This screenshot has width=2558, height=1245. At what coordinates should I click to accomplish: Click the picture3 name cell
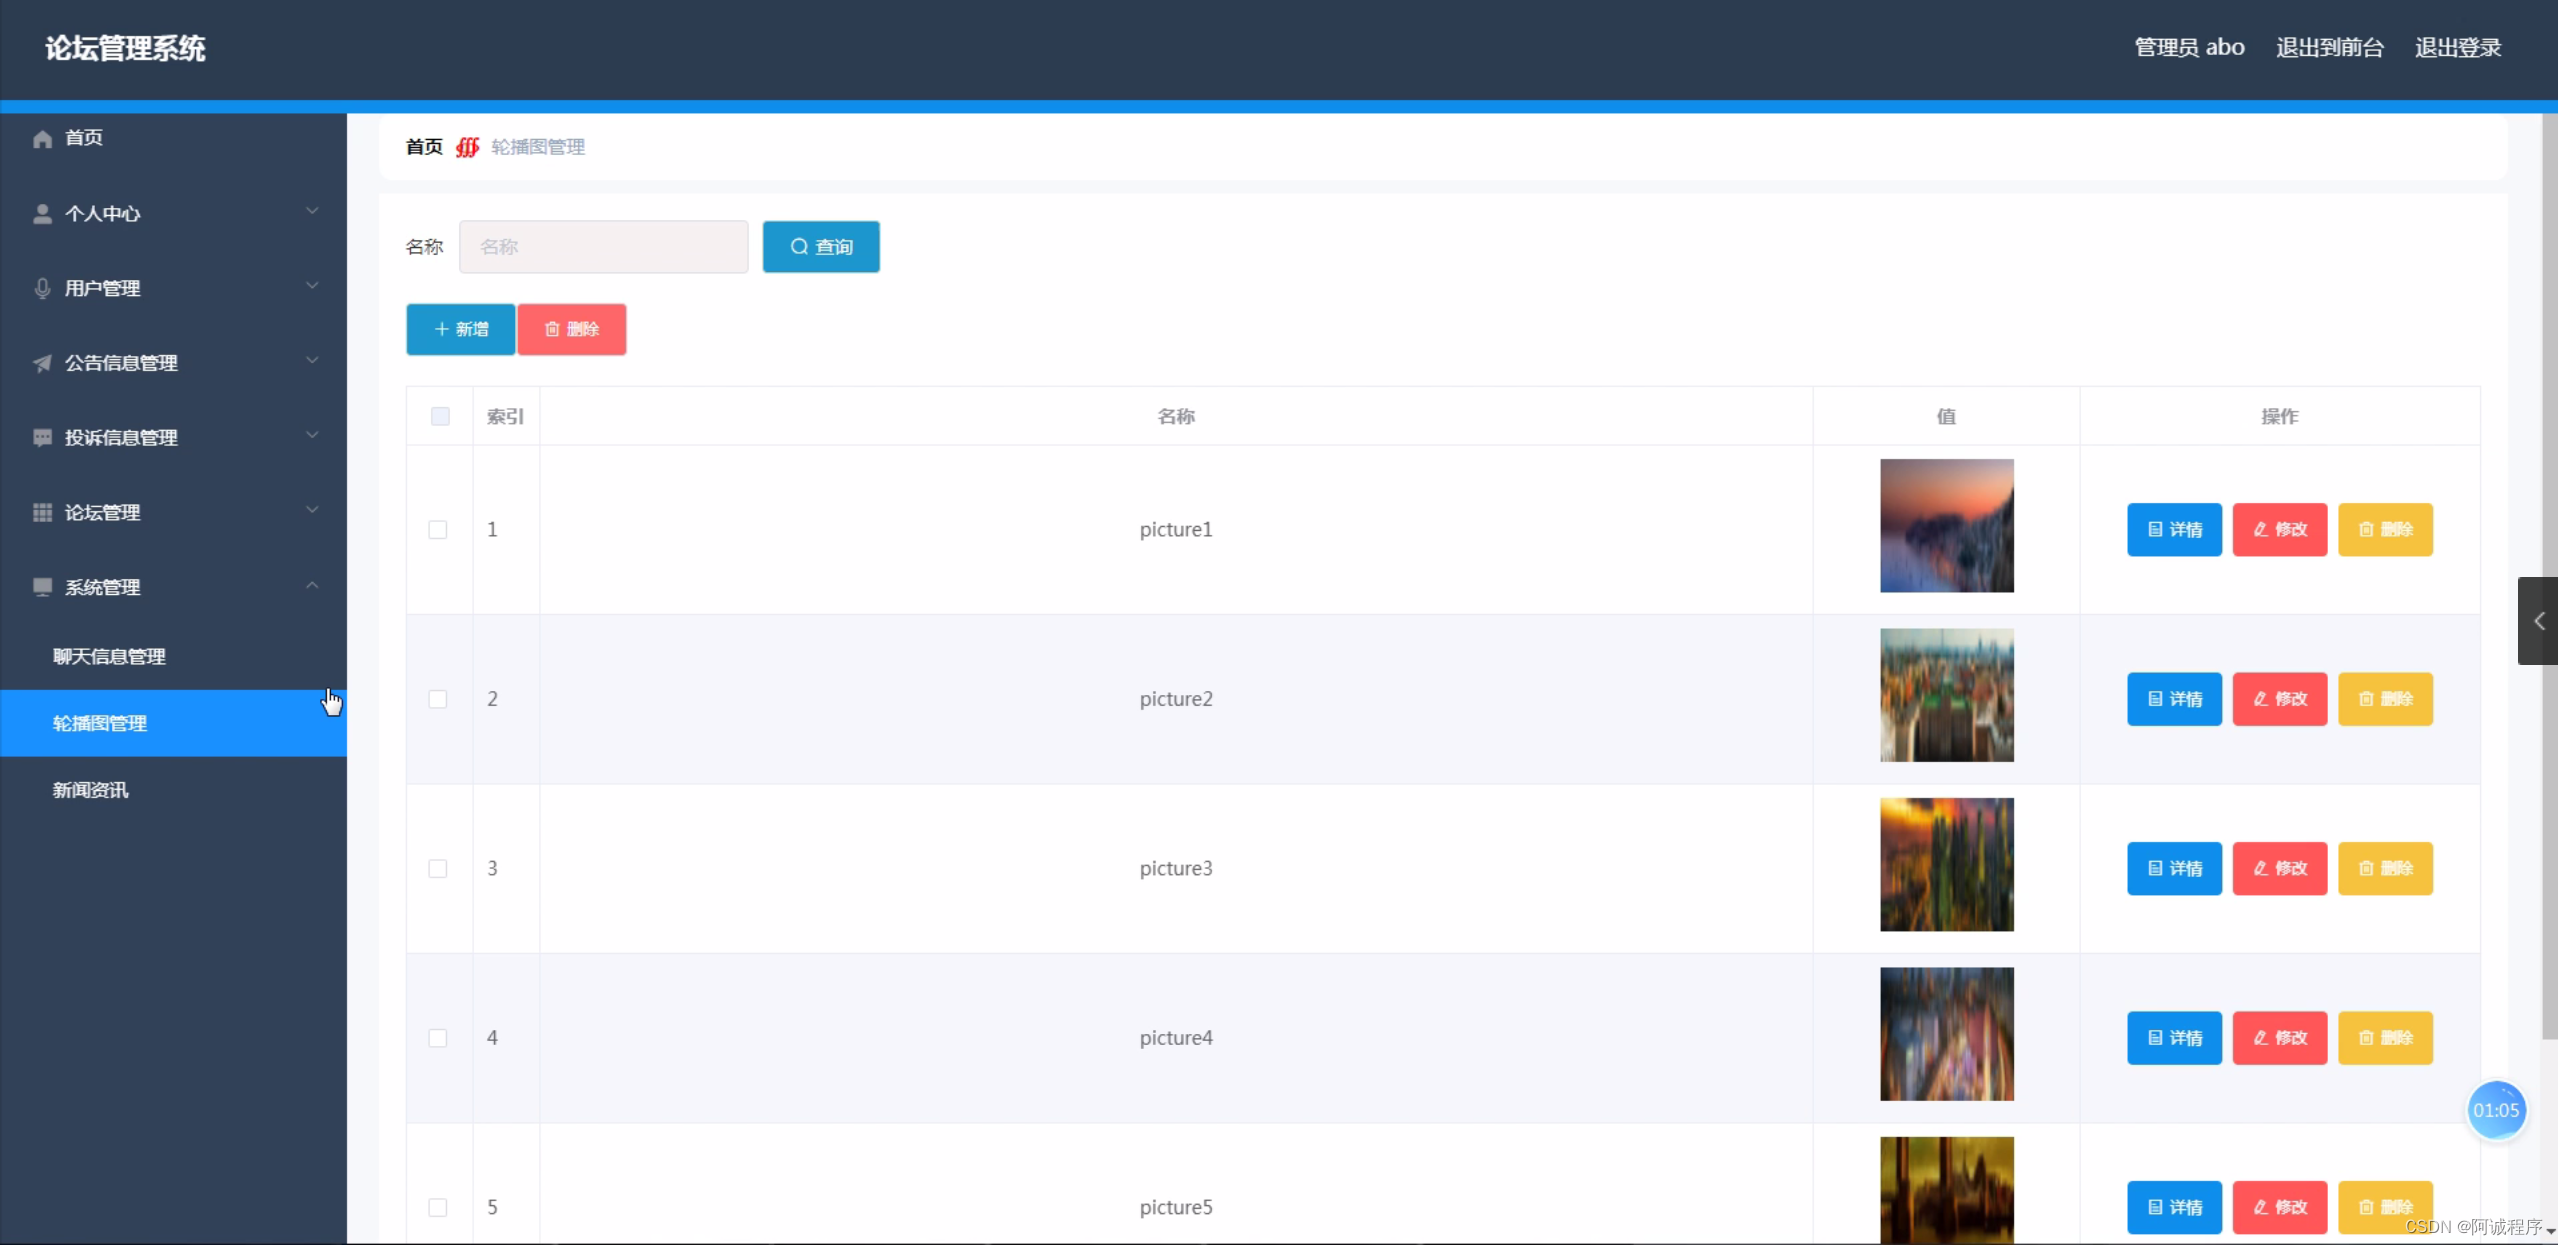1176,868
